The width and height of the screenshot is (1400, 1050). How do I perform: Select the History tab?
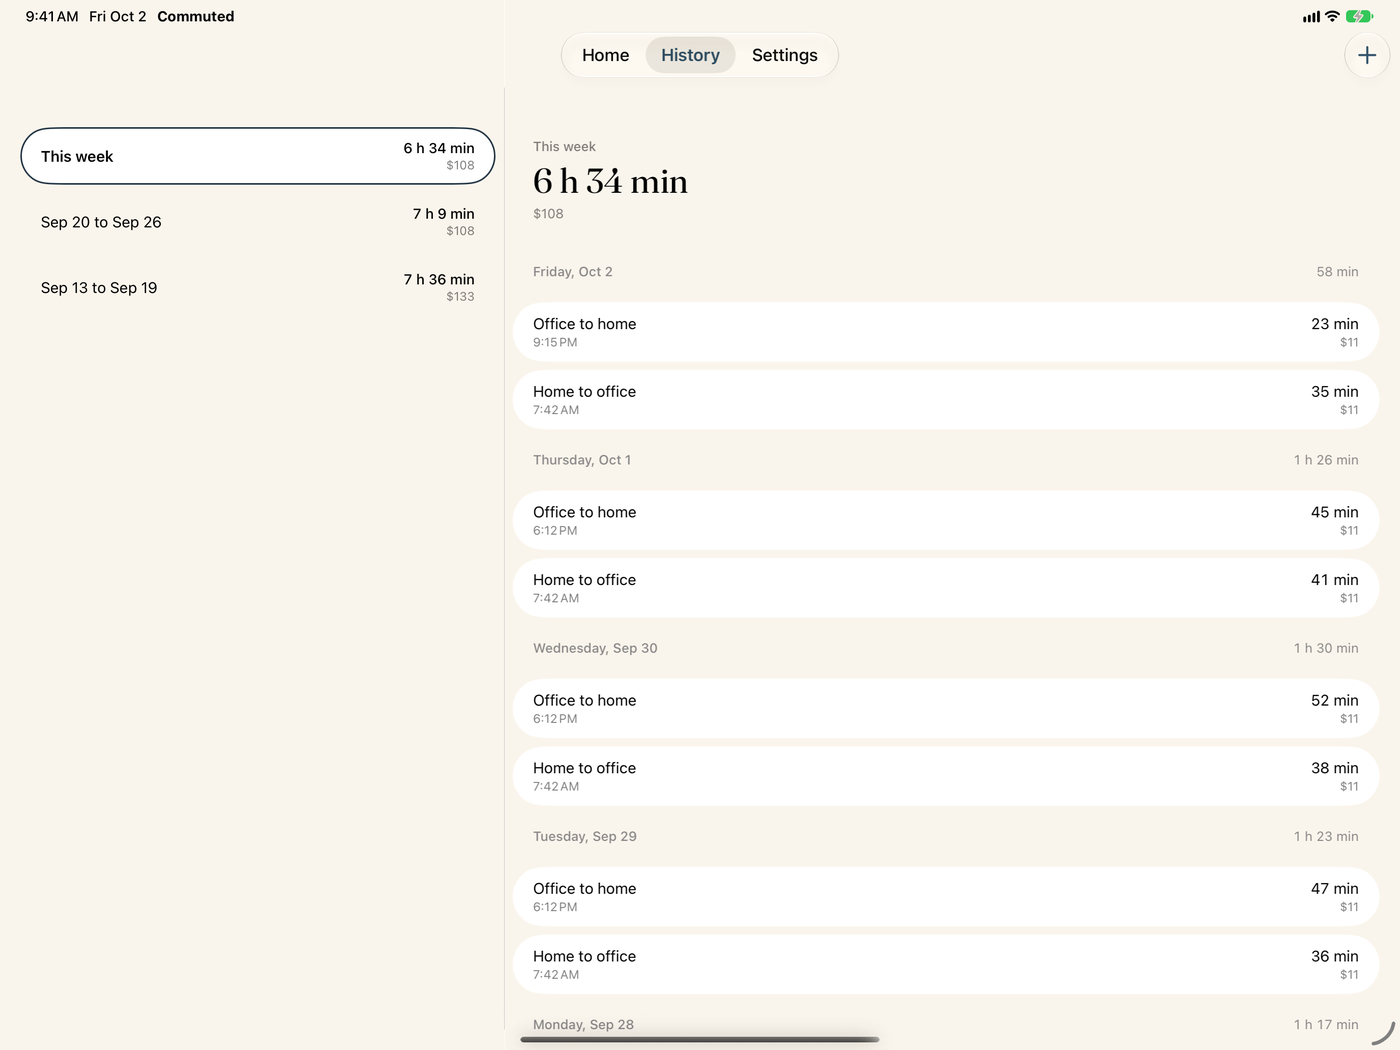[x=690, y=55]
